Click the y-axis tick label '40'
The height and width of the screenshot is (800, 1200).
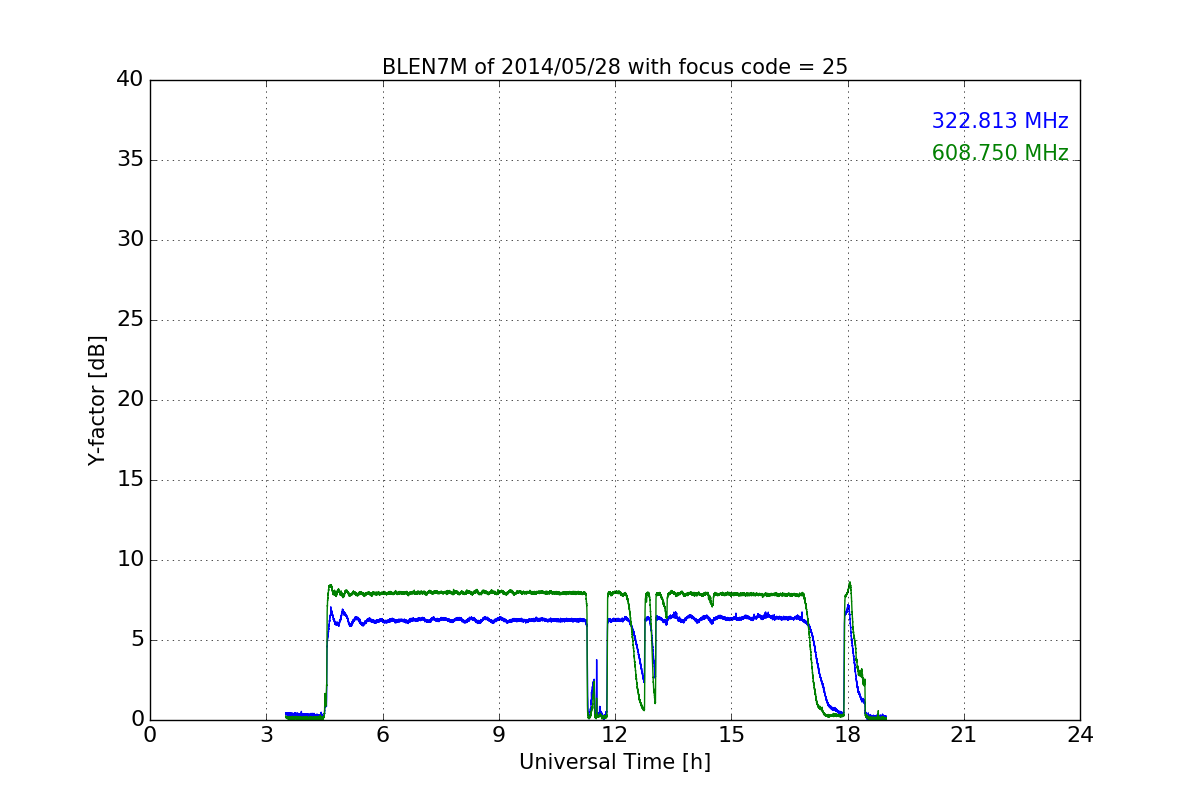[130, 80]
